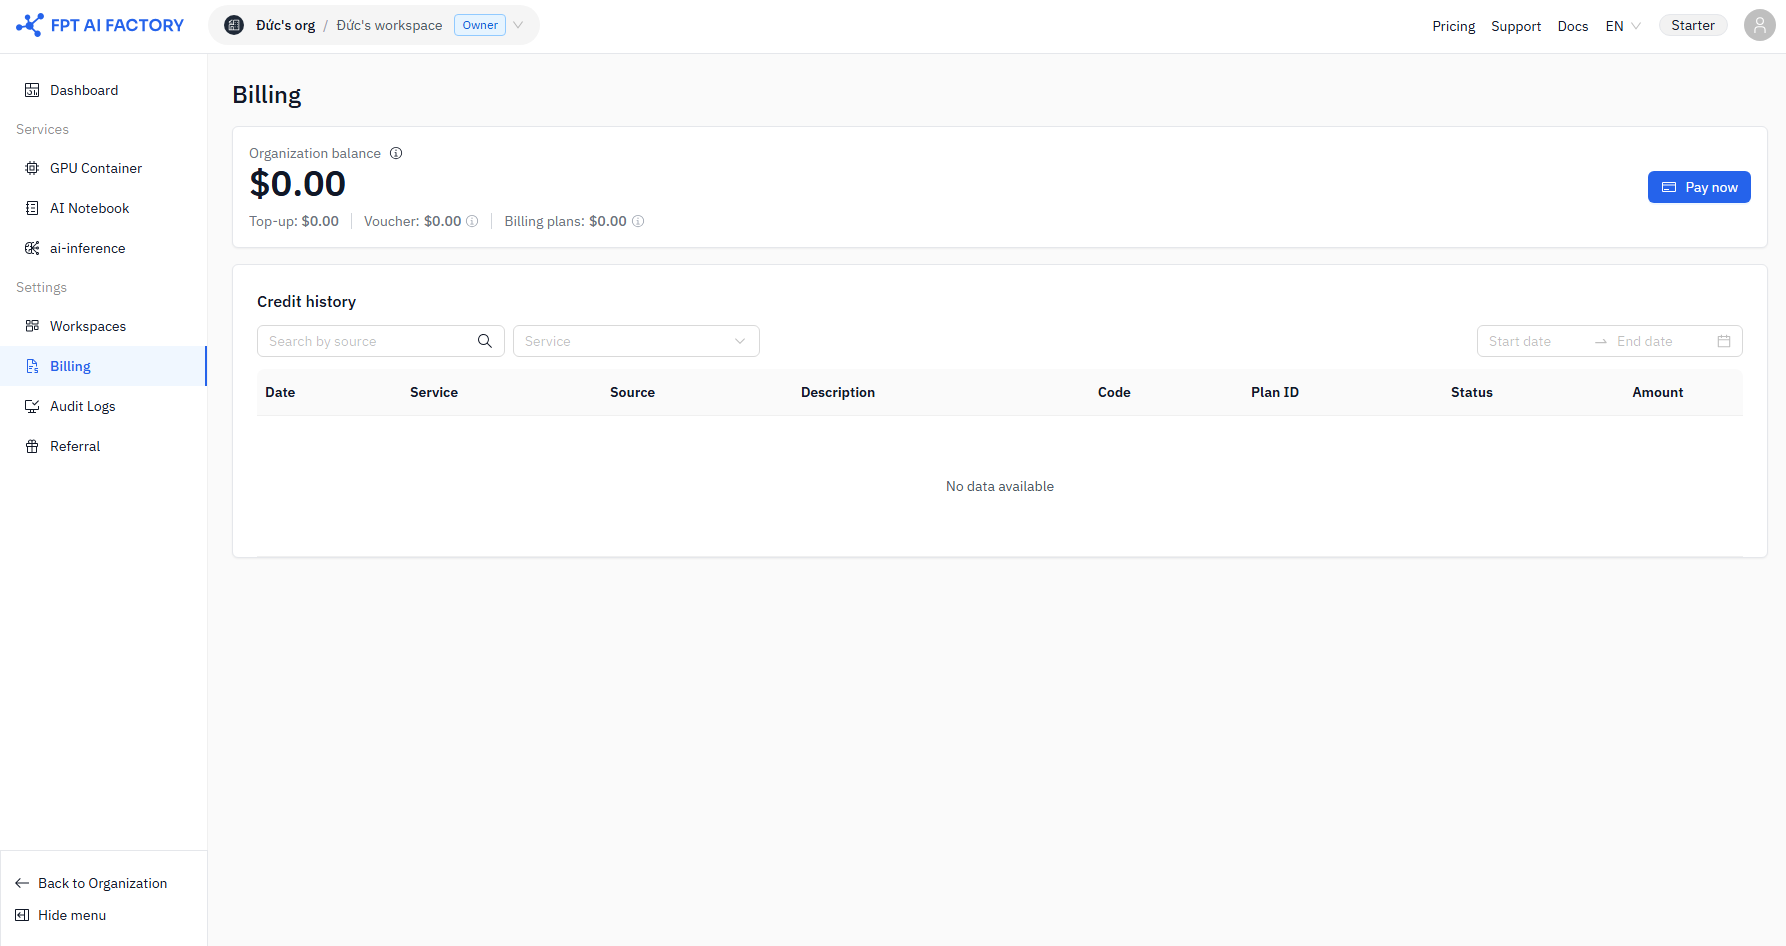This screenshot has width=1786, height=946.
Task: Select Billing in sidebar
Action: click(x=104, y=366)
